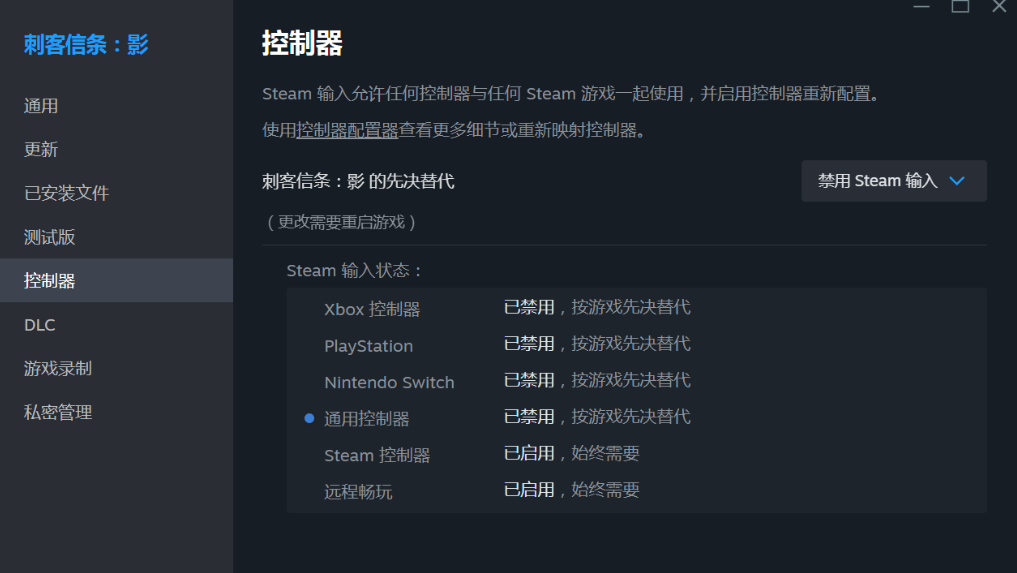1017x573 pixels.
Task: Click the 刺客信条:影 game title
Action: click(x=86, y=45)
